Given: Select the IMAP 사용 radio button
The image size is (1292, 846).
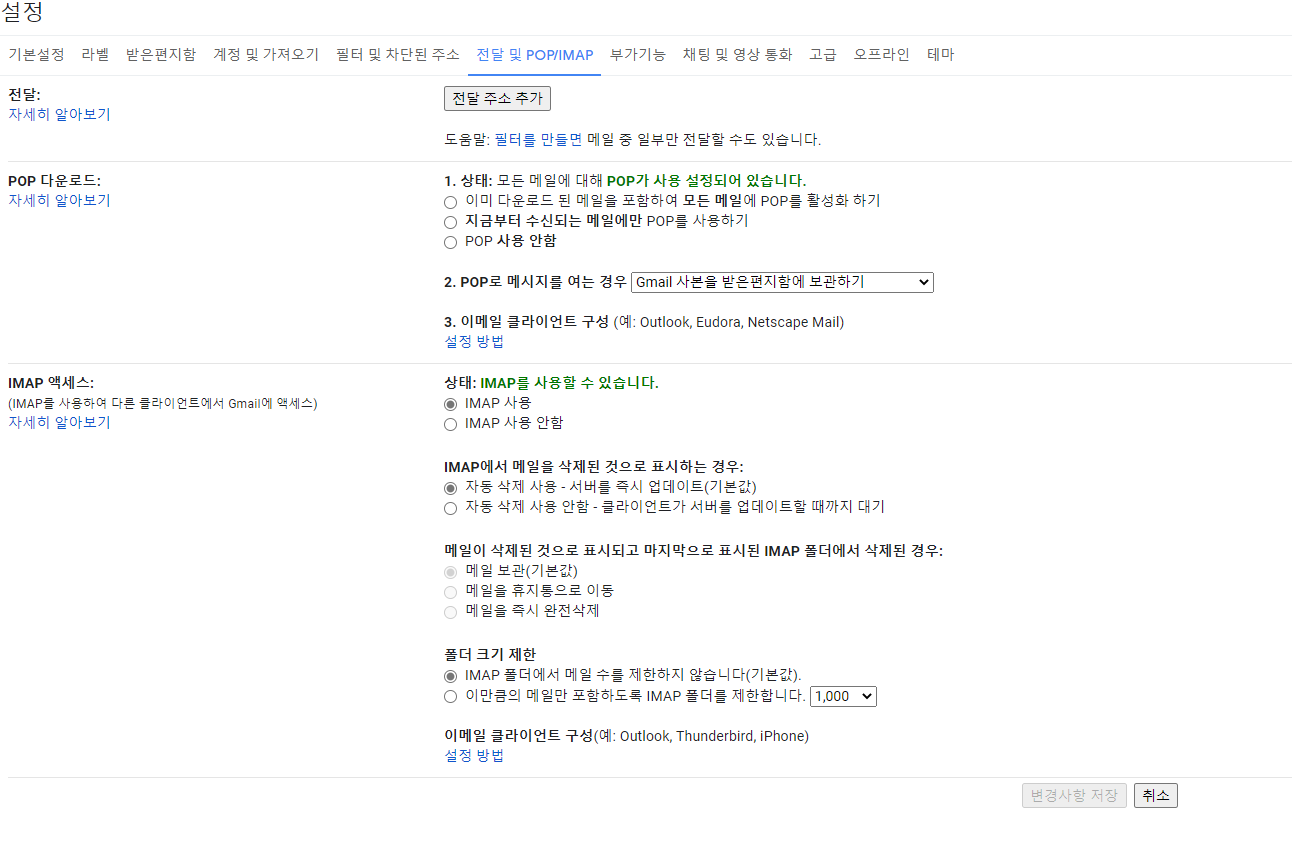Looking at the screenshot, I should click(450, 404).
